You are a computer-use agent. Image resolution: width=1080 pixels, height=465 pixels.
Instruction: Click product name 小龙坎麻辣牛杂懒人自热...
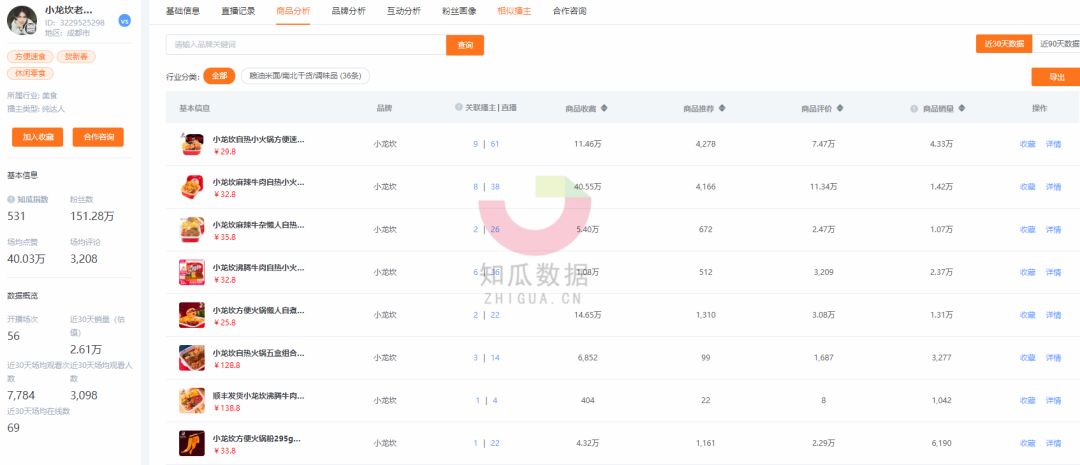tap(258, 225)
